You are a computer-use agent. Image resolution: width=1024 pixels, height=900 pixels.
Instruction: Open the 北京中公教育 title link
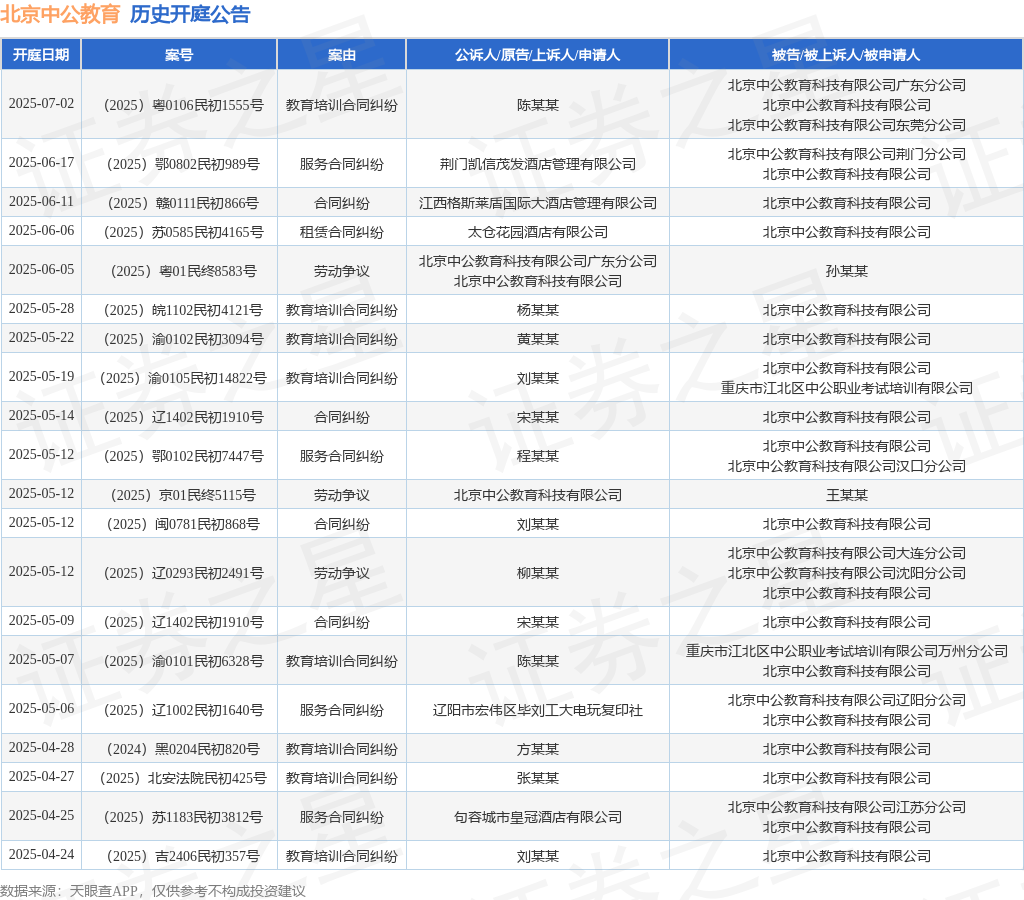tap(60, 14)
